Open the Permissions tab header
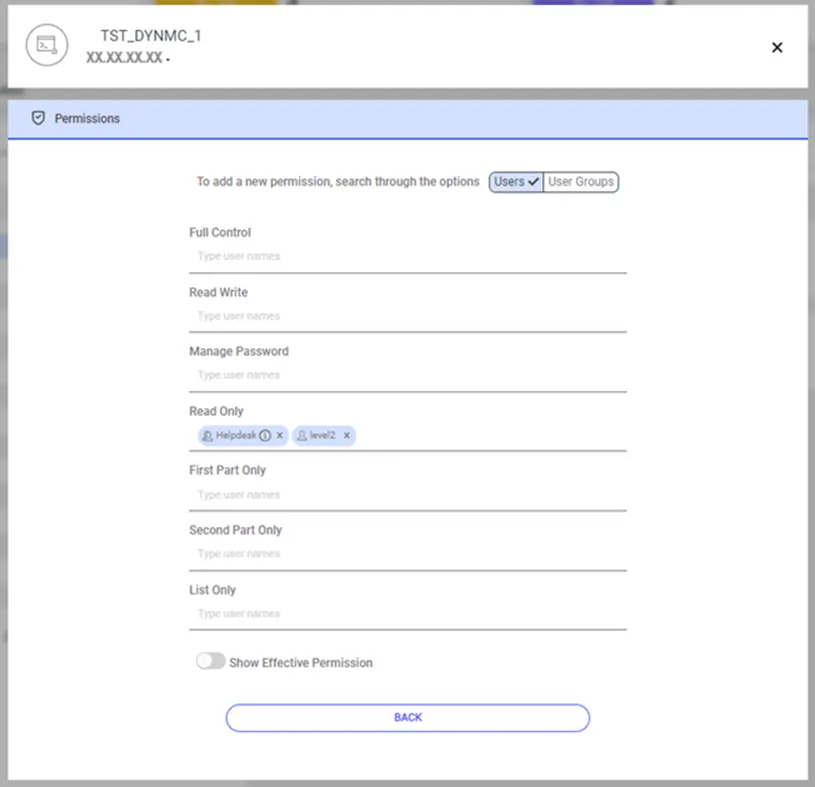 (x=408, y=119)
